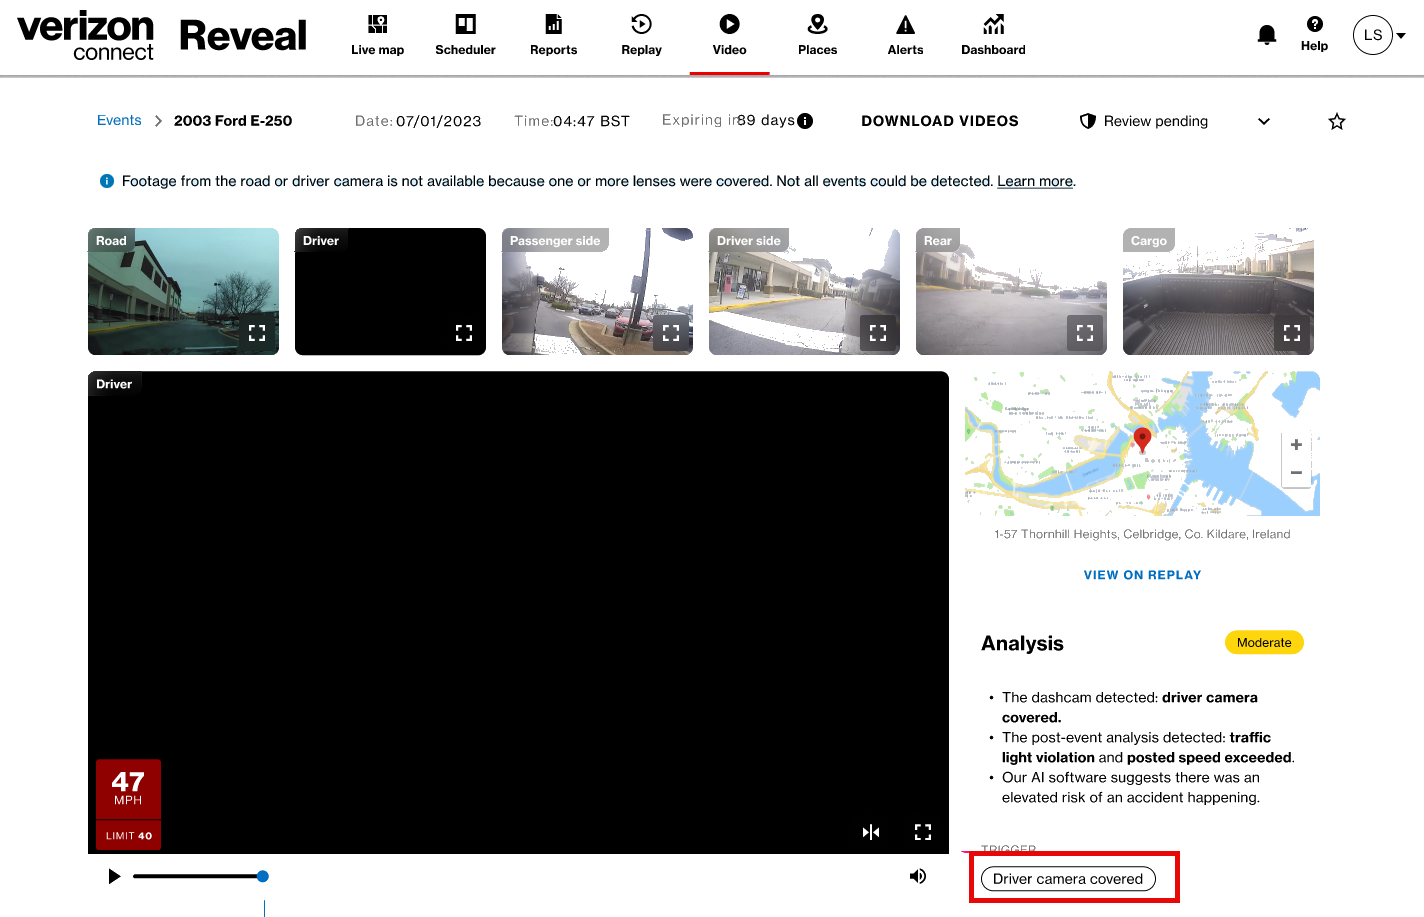
Task: Click the dropdown arrow beside LS avatar
Action: coord(1401,35)
